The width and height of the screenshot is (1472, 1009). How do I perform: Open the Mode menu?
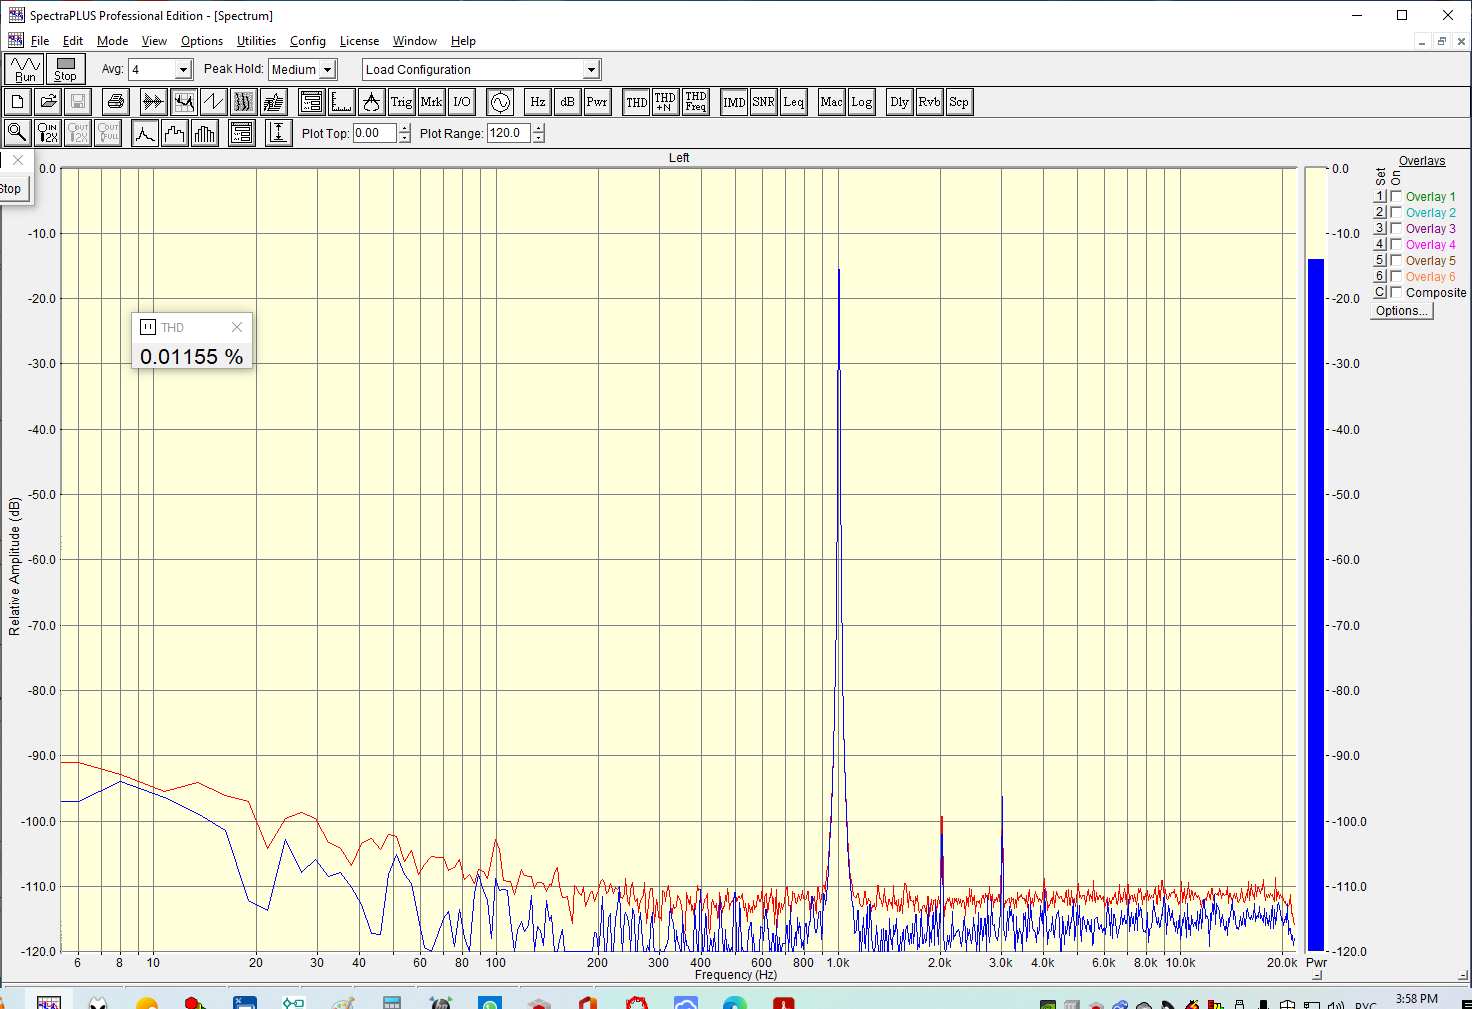tap(112, 41)
